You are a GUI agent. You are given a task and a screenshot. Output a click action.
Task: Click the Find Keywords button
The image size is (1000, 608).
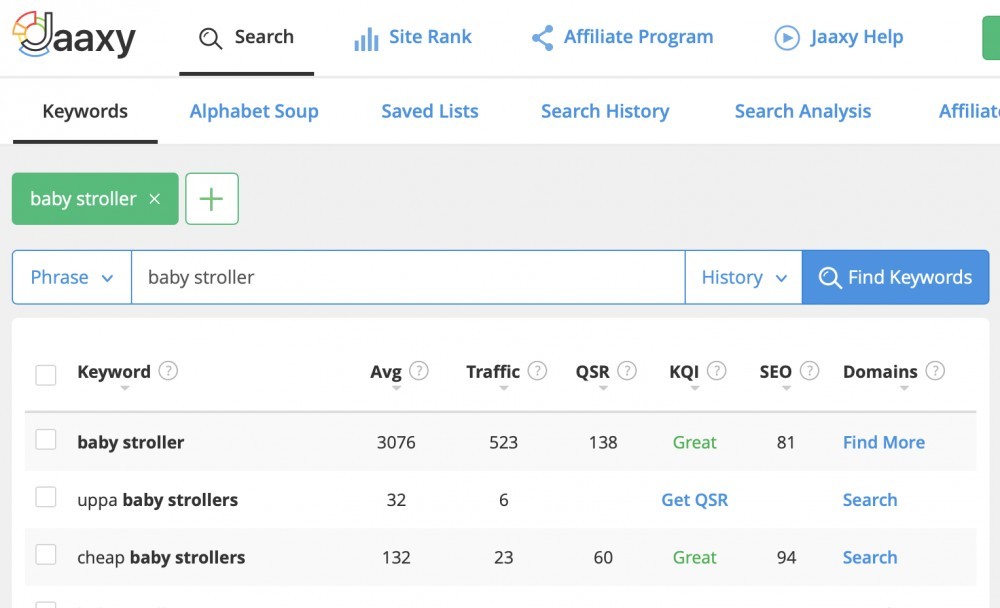pos(895,278)
